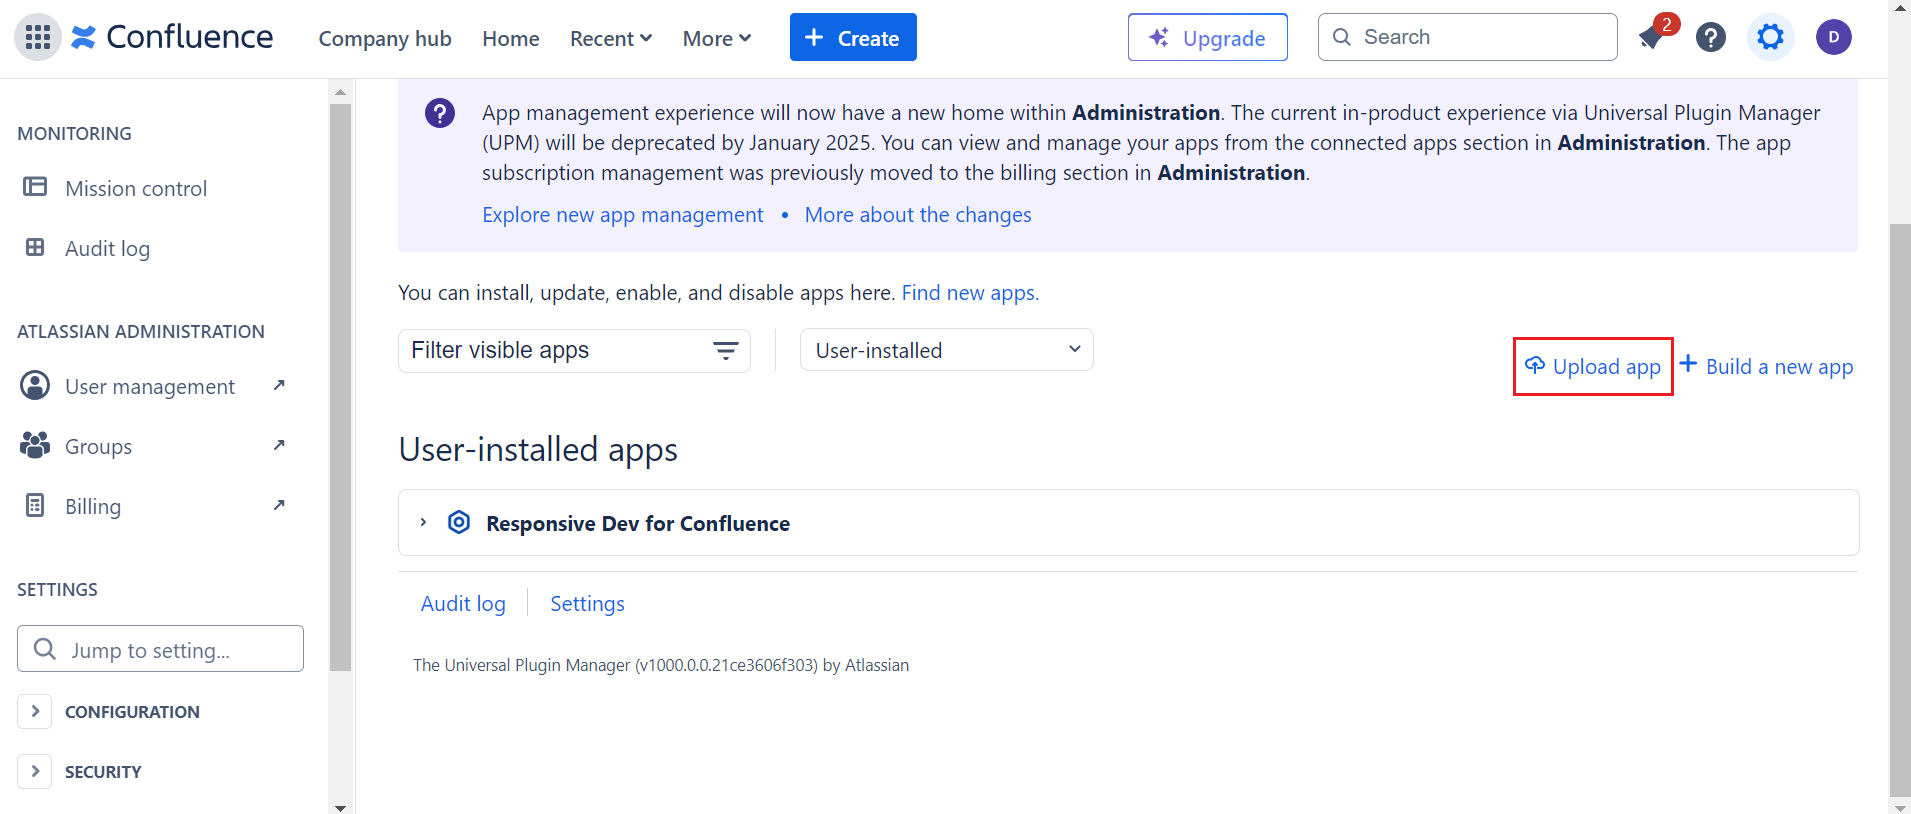Click the Groups people icon
Screen dimensions: 1911x814
click(35, 445)
